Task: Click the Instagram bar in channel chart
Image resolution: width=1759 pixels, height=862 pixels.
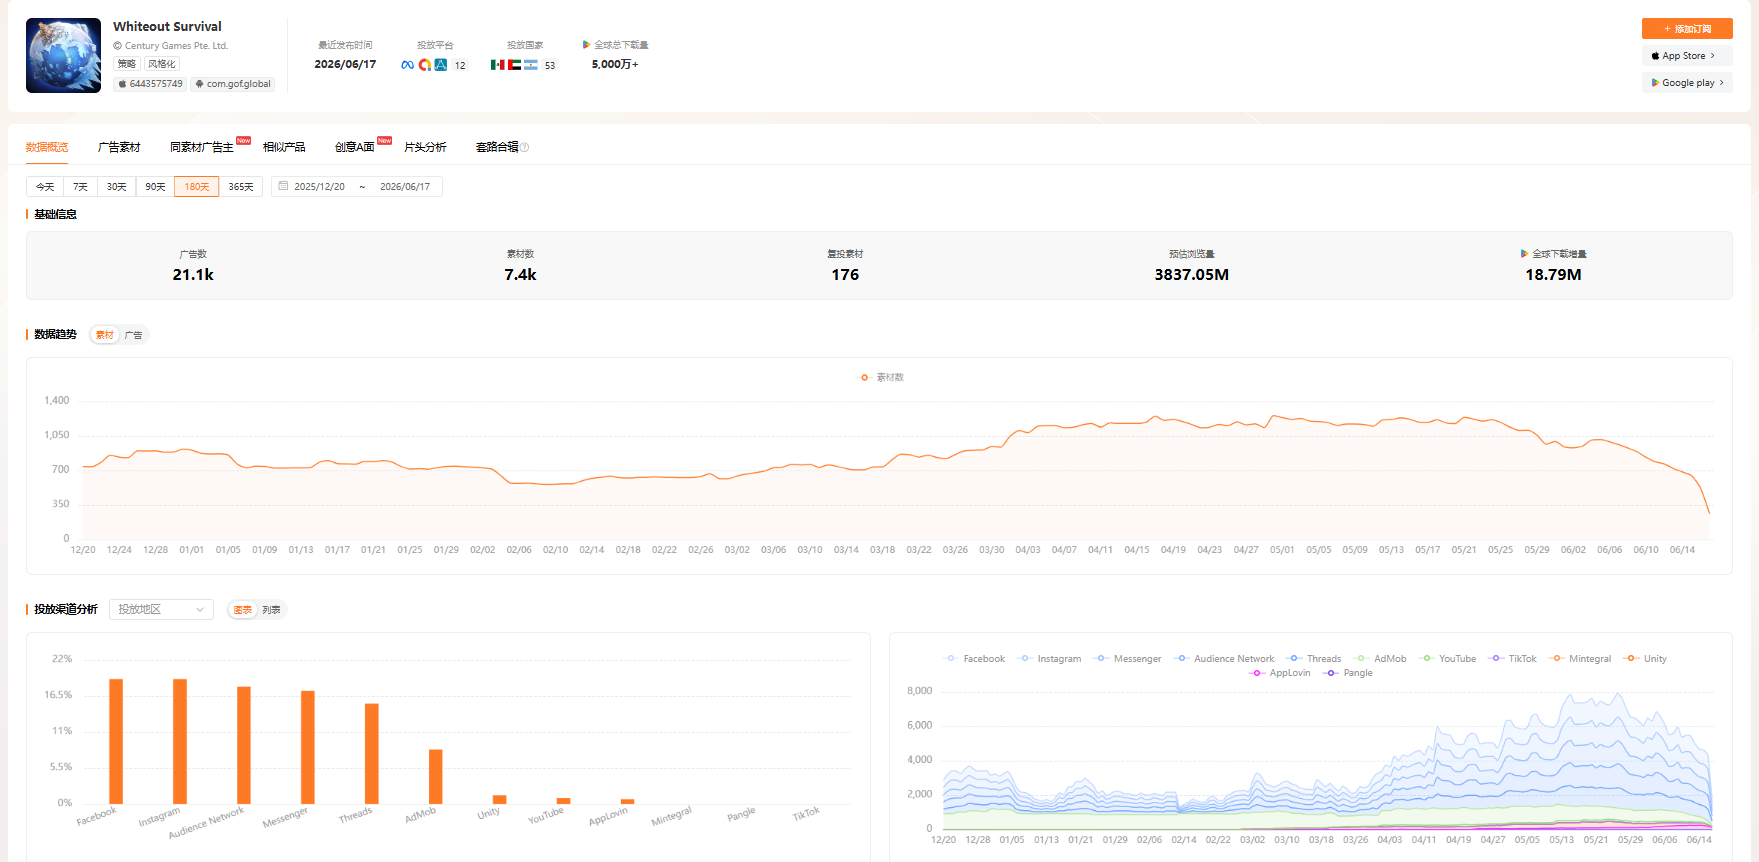Action: click(x=180, y=741)
